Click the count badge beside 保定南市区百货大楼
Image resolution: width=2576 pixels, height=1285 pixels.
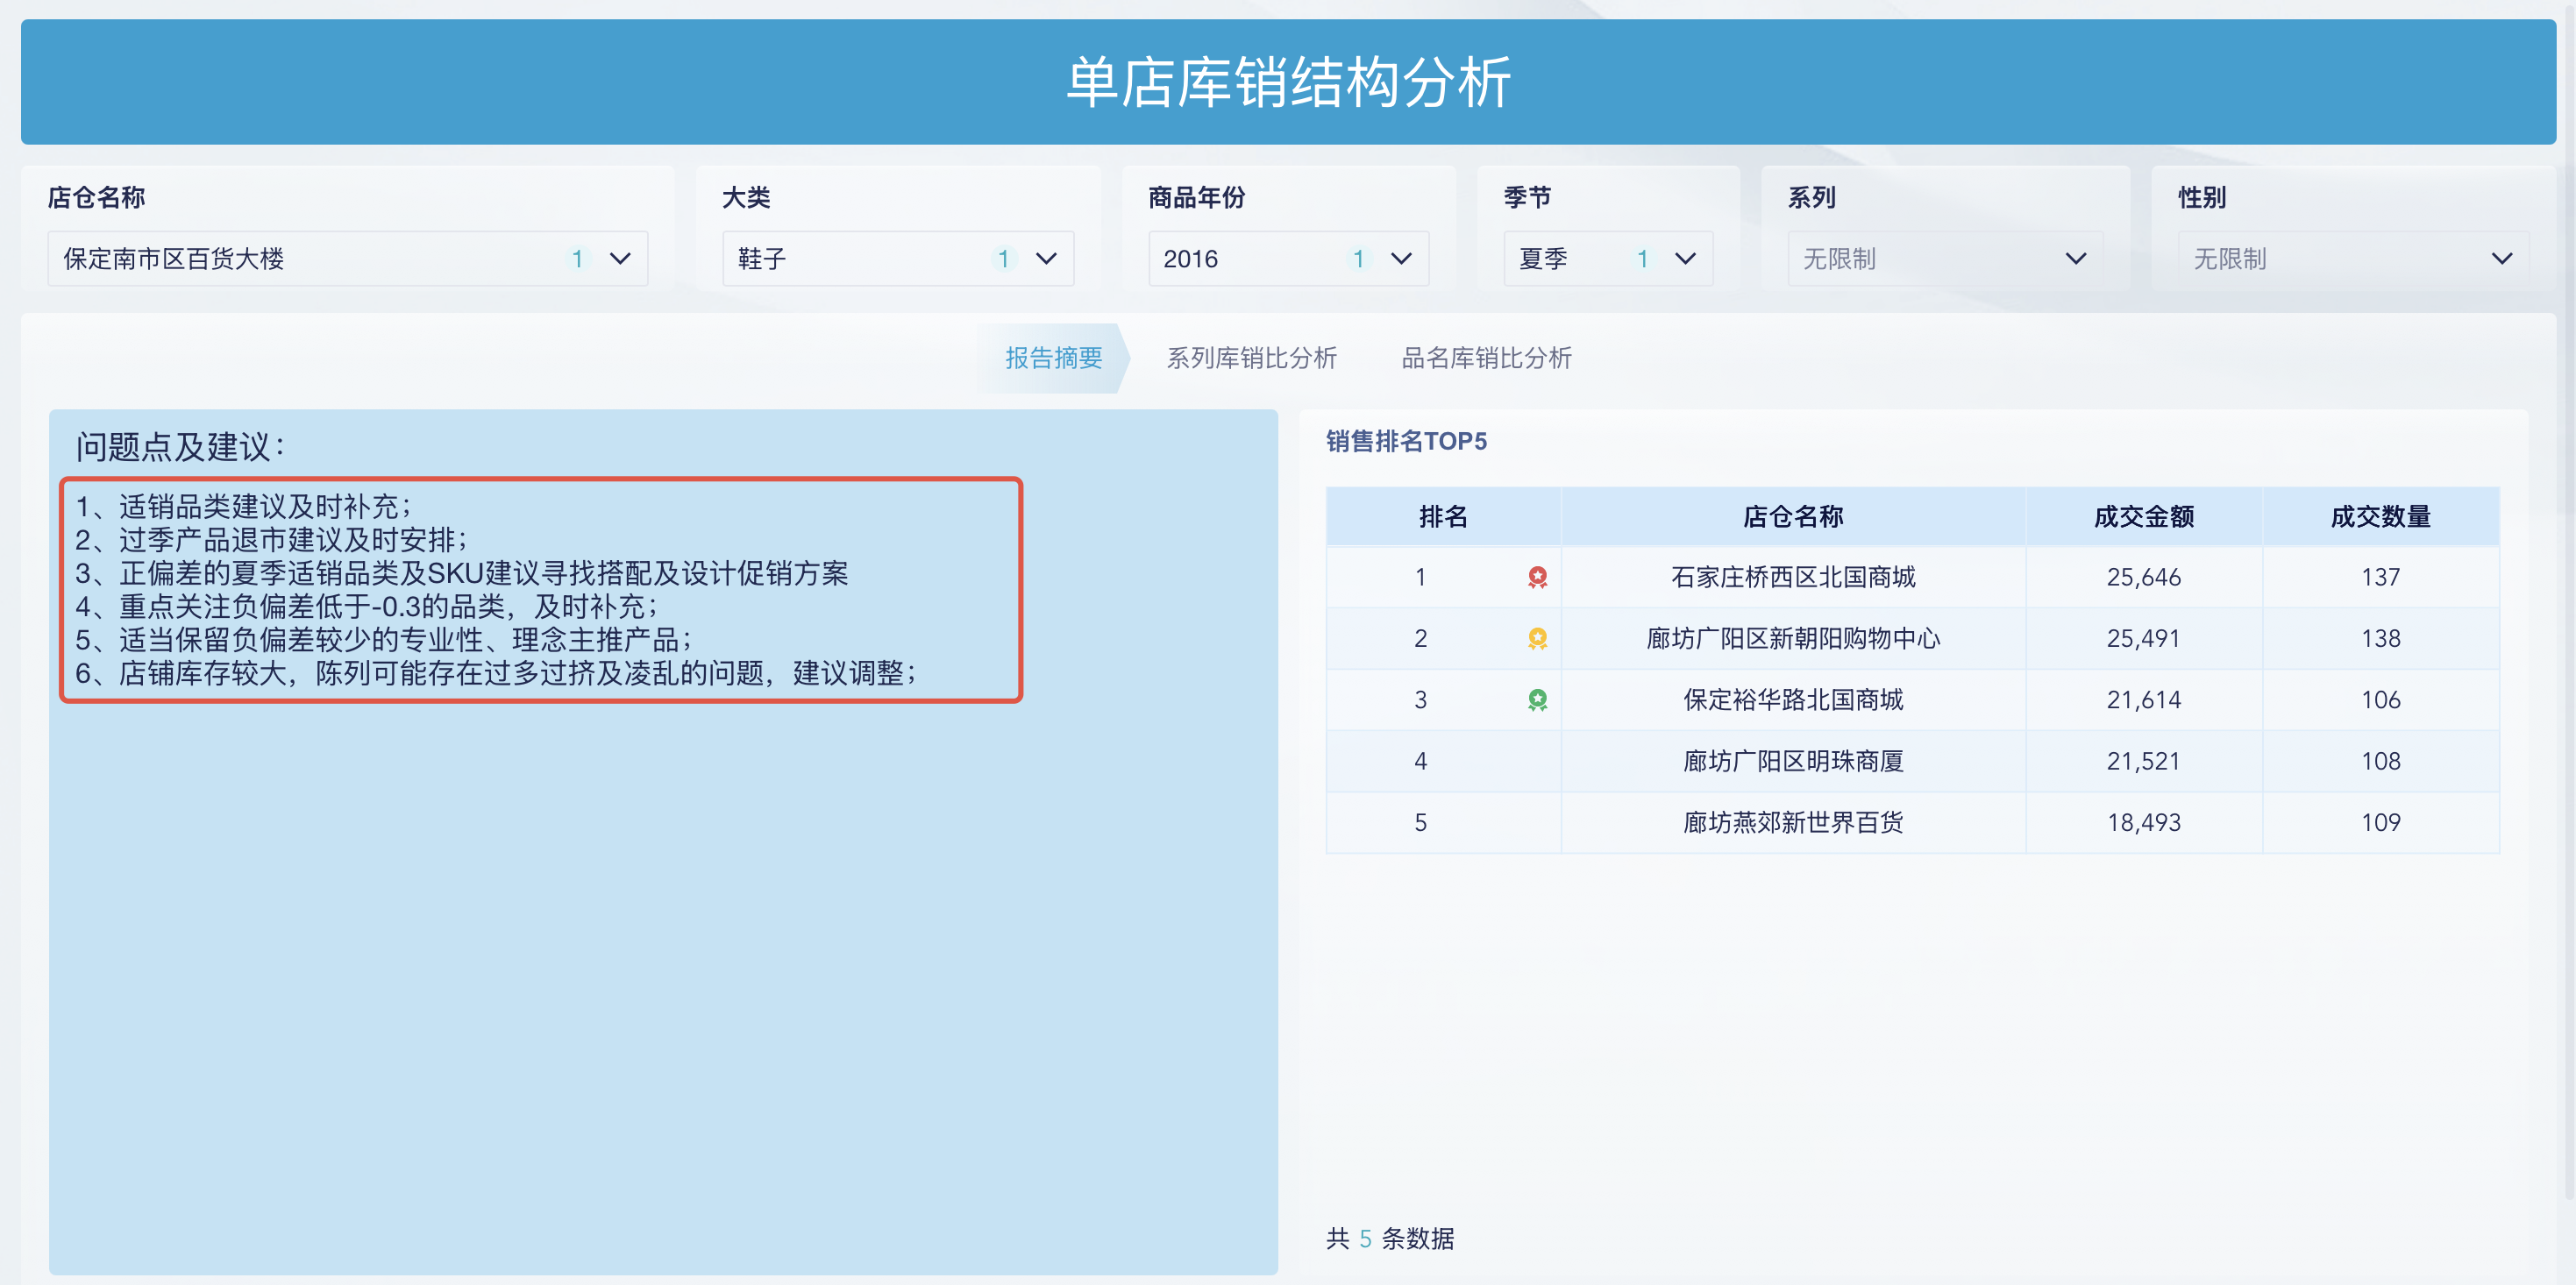pos(578,258)
